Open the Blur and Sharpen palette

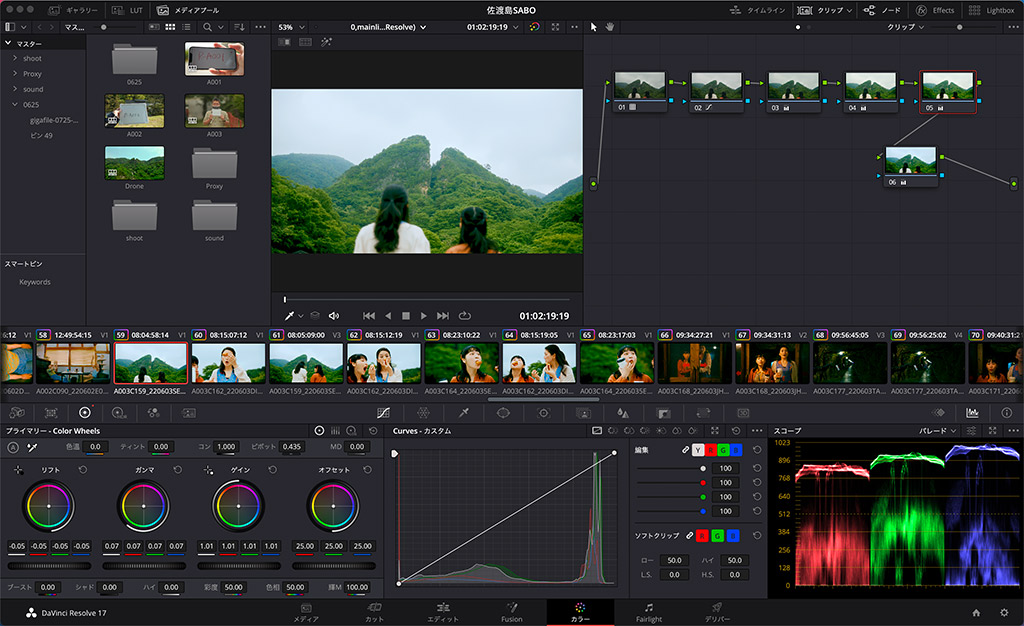[623, 413]
